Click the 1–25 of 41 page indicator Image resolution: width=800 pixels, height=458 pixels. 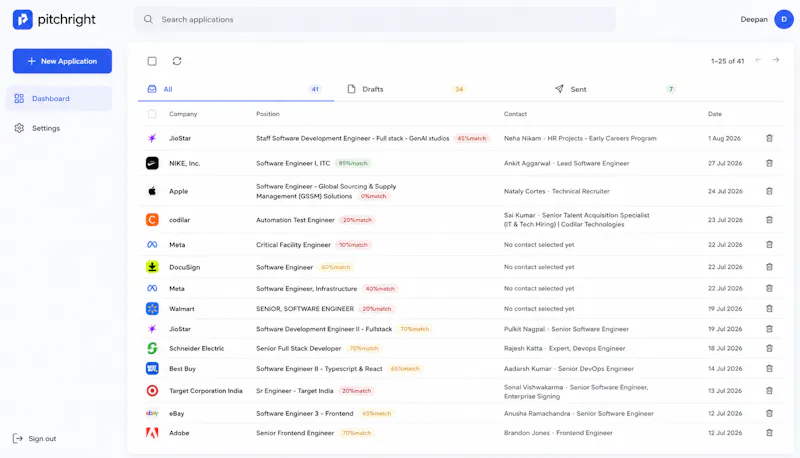click(x=728, y=61)
